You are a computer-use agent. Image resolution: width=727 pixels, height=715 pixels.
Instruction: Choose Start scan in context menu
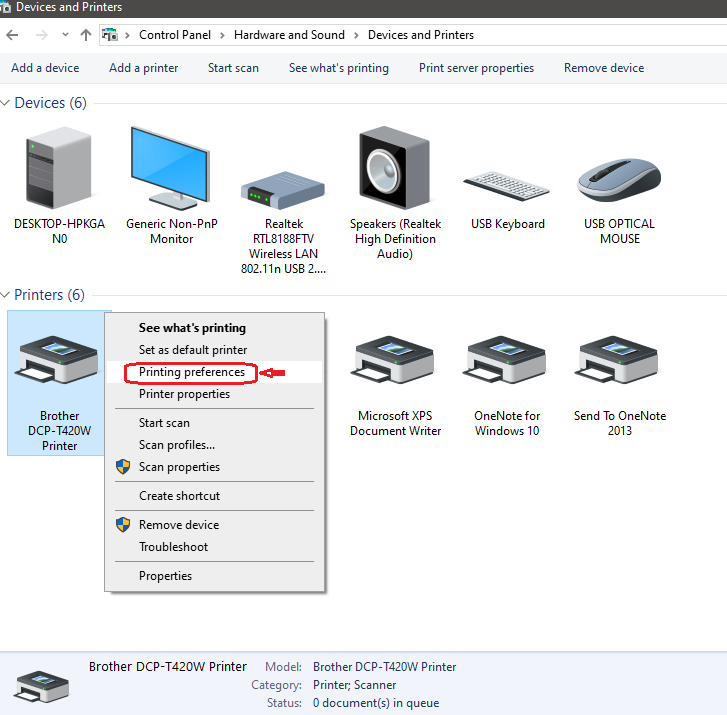tap(214, 423)
